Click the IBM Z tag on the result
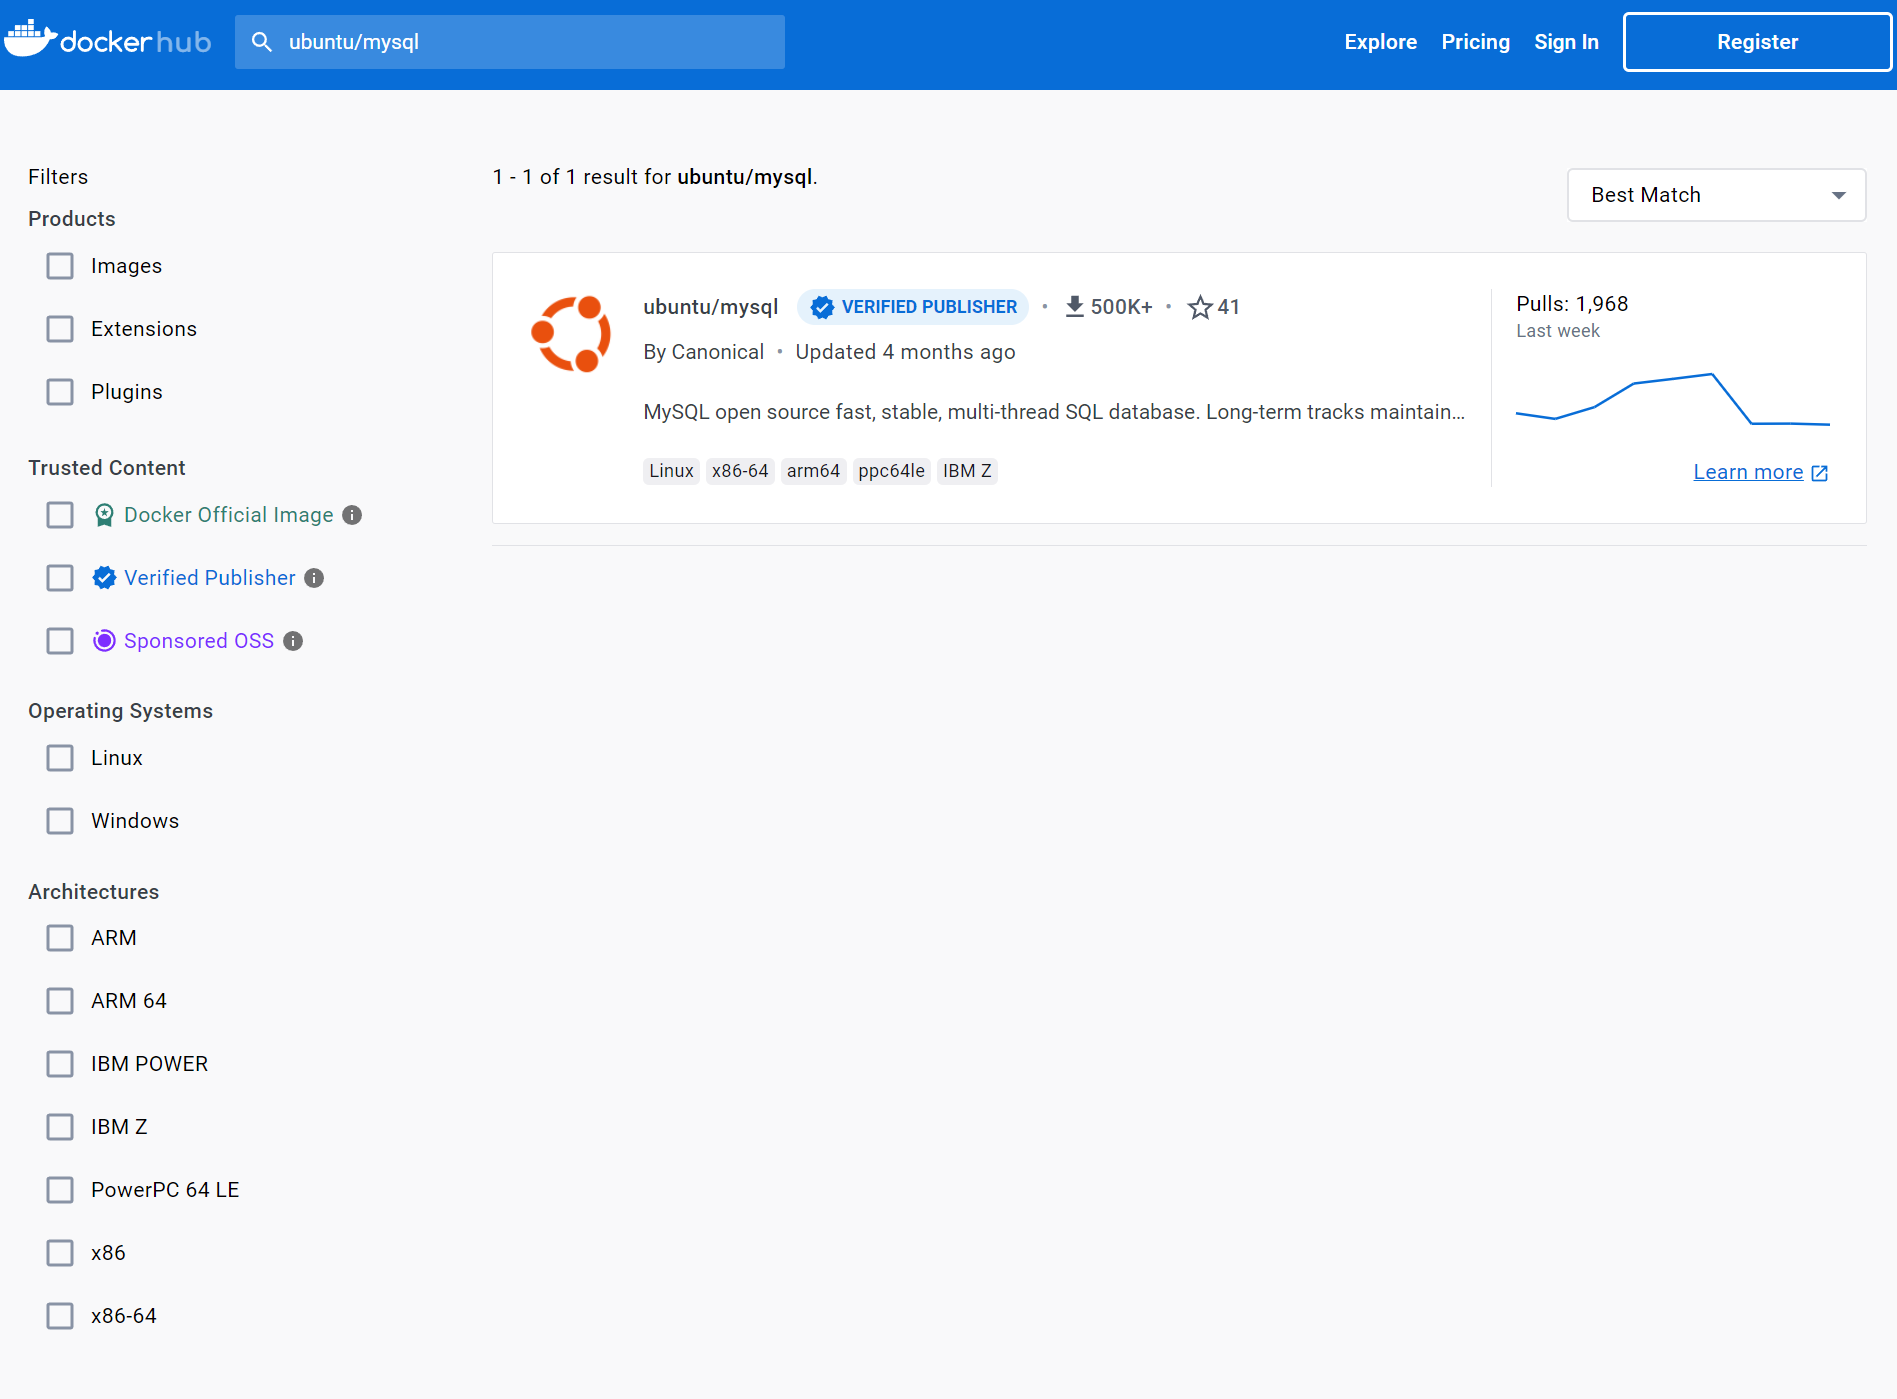 [x=967, y=471]
